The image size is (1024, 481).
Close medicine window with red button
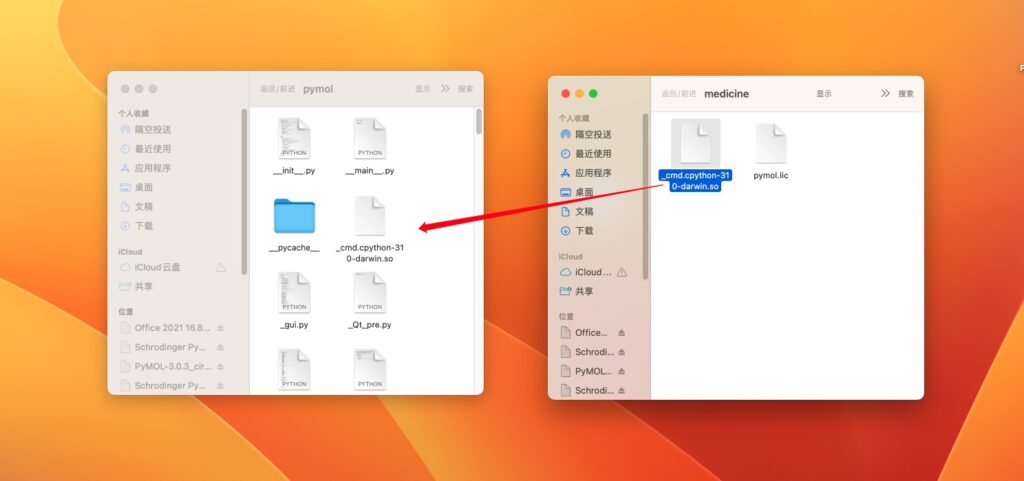tap(566, 94)
